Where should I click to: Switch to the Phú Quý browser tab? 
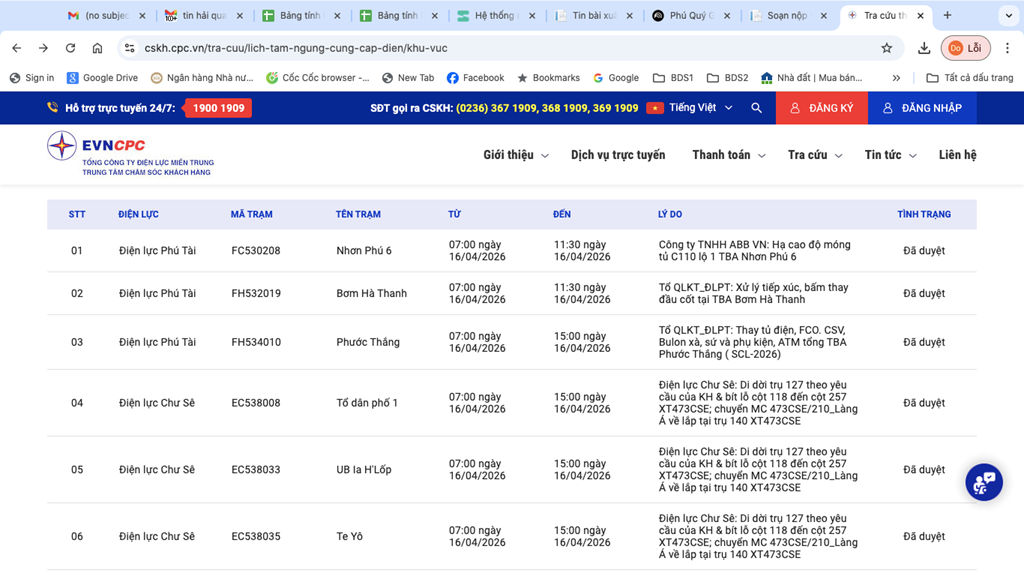point(690,16)
